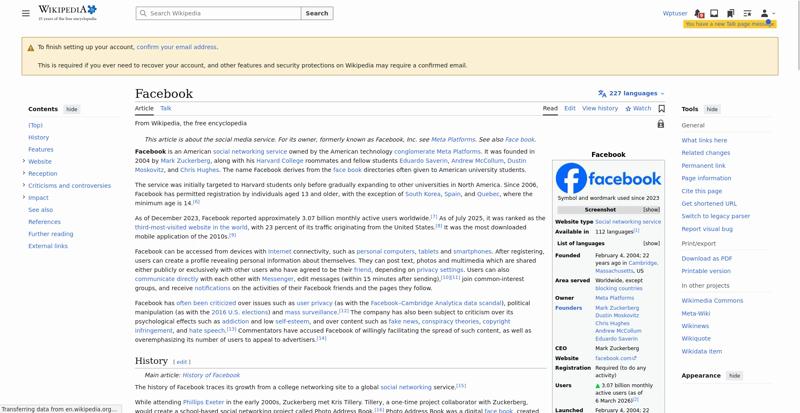This screenshot has width=800, height=413.
Task: Open facebook.com website link in infobox
Action: 615,358
